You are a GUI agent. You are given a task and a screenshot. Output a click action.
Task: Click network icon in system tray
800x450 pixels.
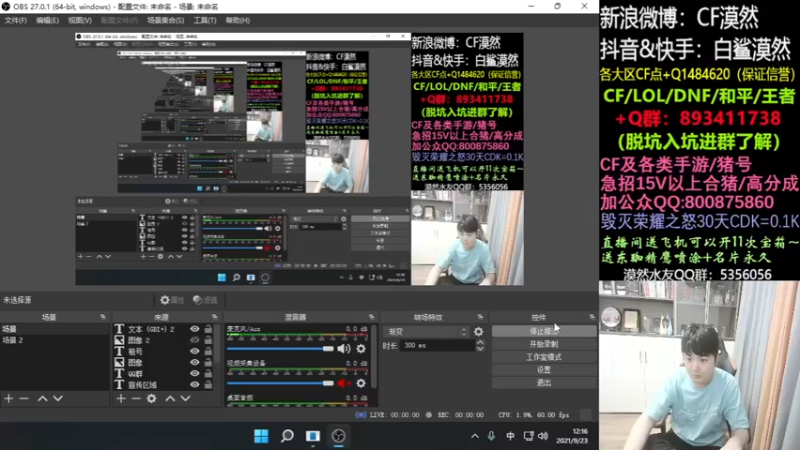tap(529, 436)
